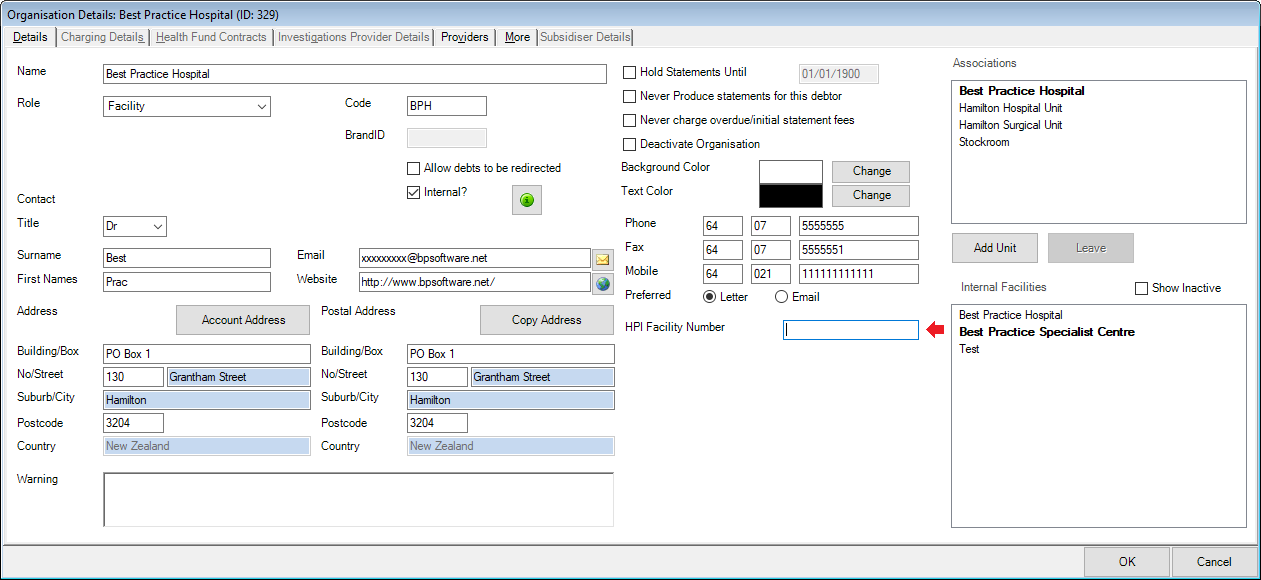The width and height of the screenshot is (1261, 580).
Task: Click the black Text Color swatch
Action: coord(791,196)
